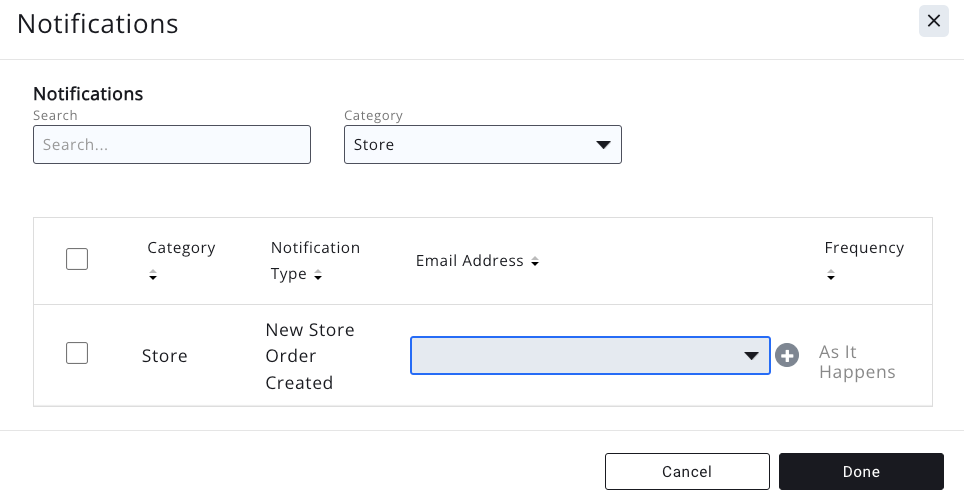Expand the Email Address dropdown in Store row
Image resolution: width=964 pixels, height=504 pixels.
tap(590, 356)
